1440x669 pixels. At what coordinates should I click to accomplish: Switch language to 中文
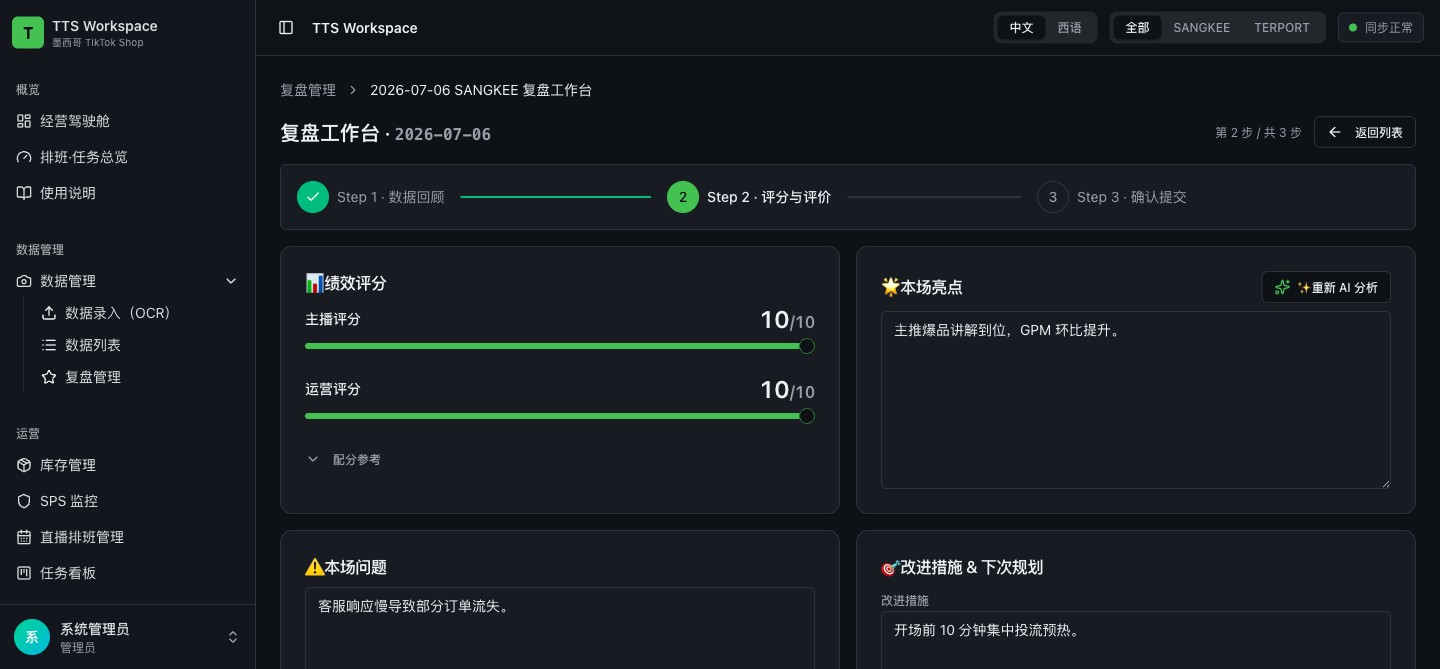1021,28
